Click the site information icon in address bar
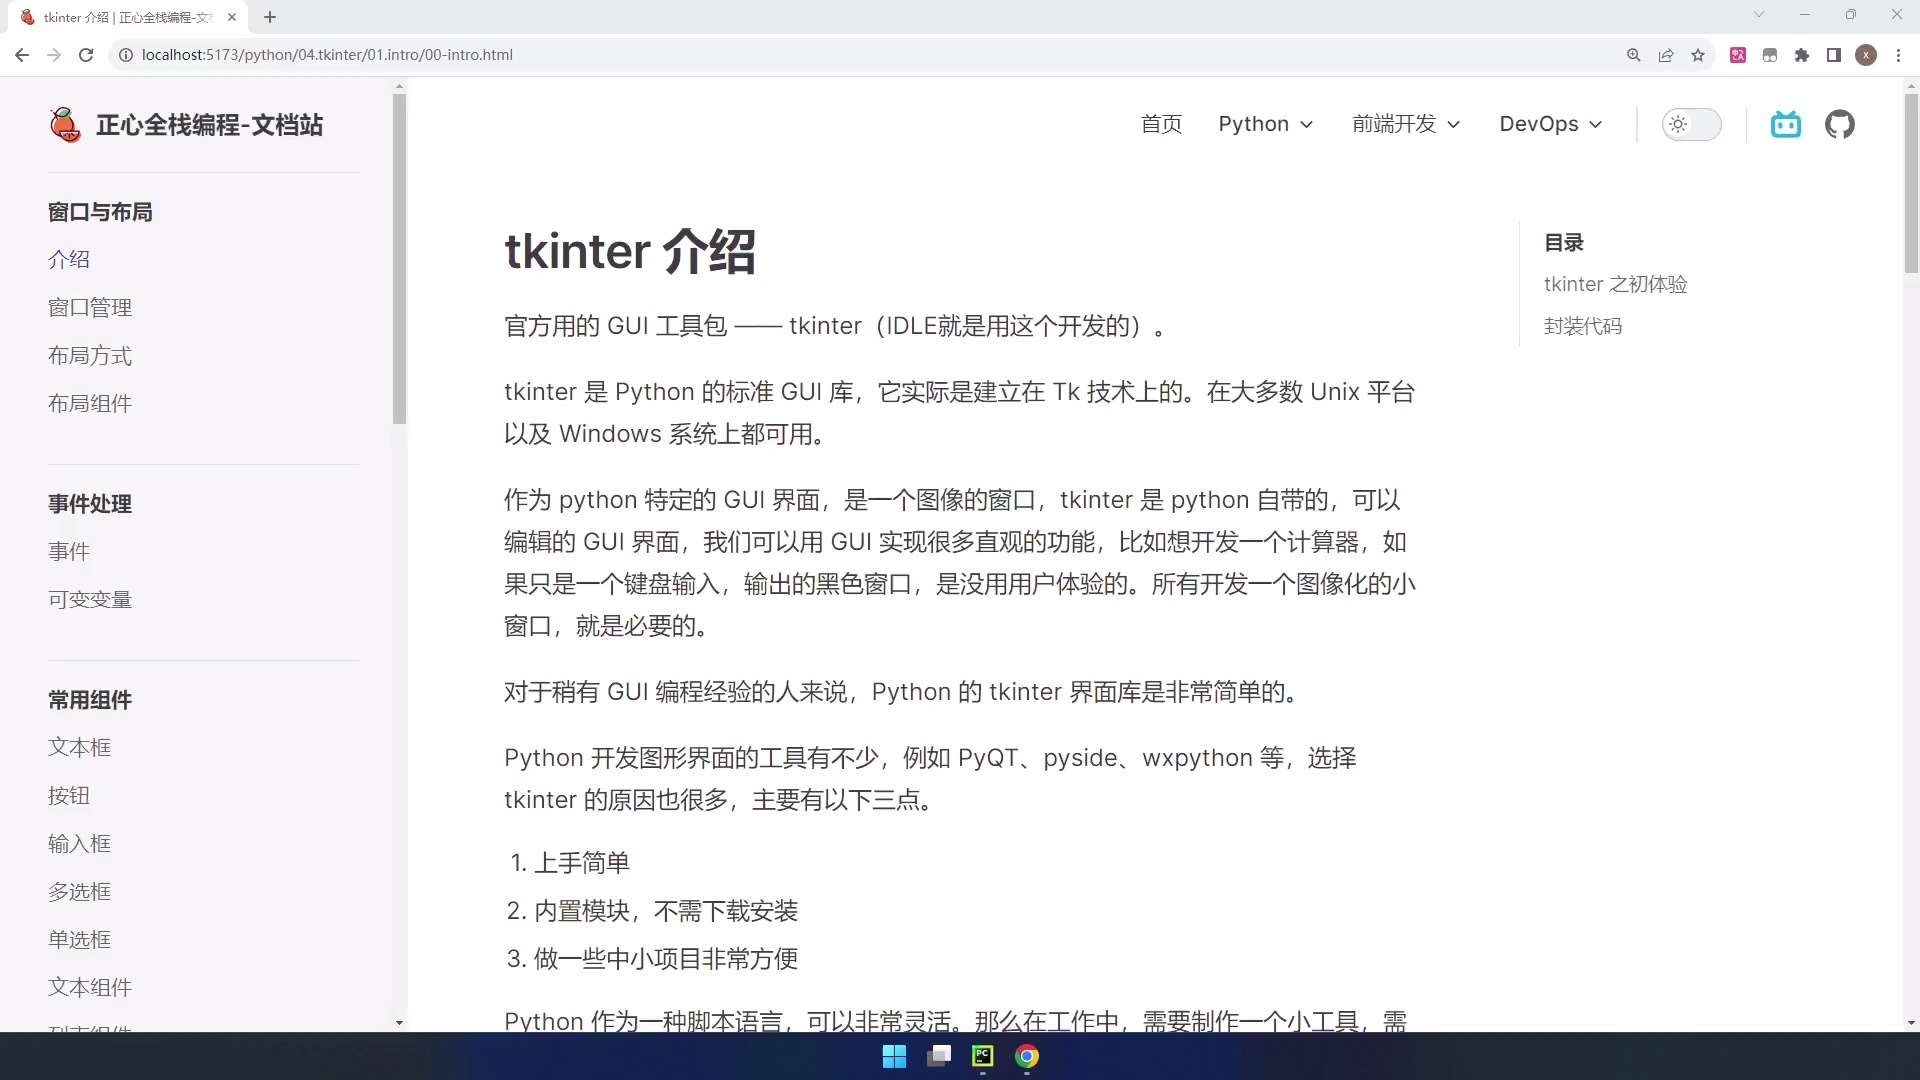The width and height of the screenshot is (1920, 1080). click(x=126, y=55)
